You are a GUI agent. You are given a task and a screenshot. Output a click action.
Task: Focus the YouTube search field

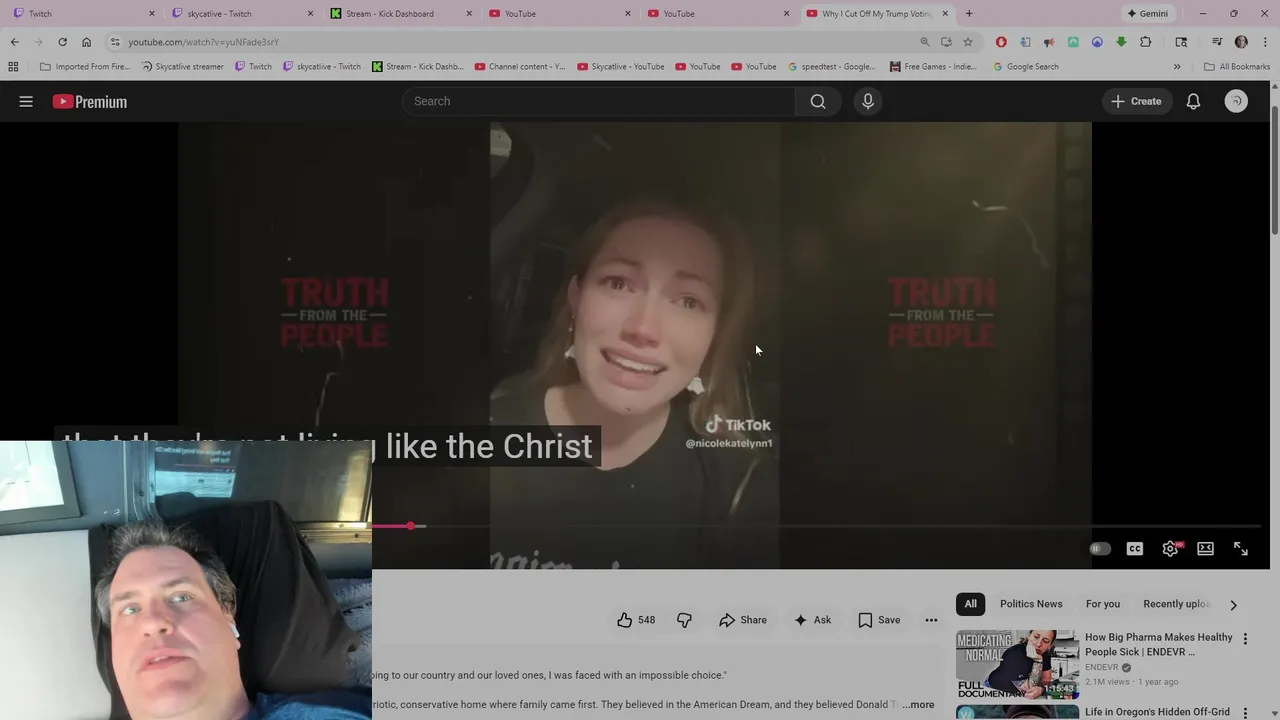(598, 101)
